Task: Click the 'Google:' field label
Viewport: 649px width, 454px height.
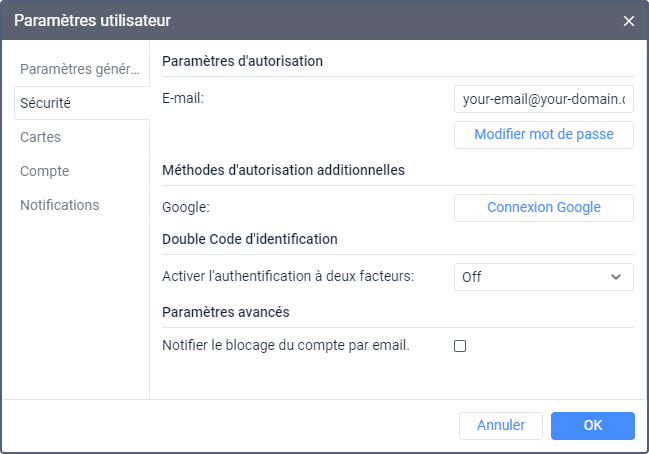Action: 186,208
